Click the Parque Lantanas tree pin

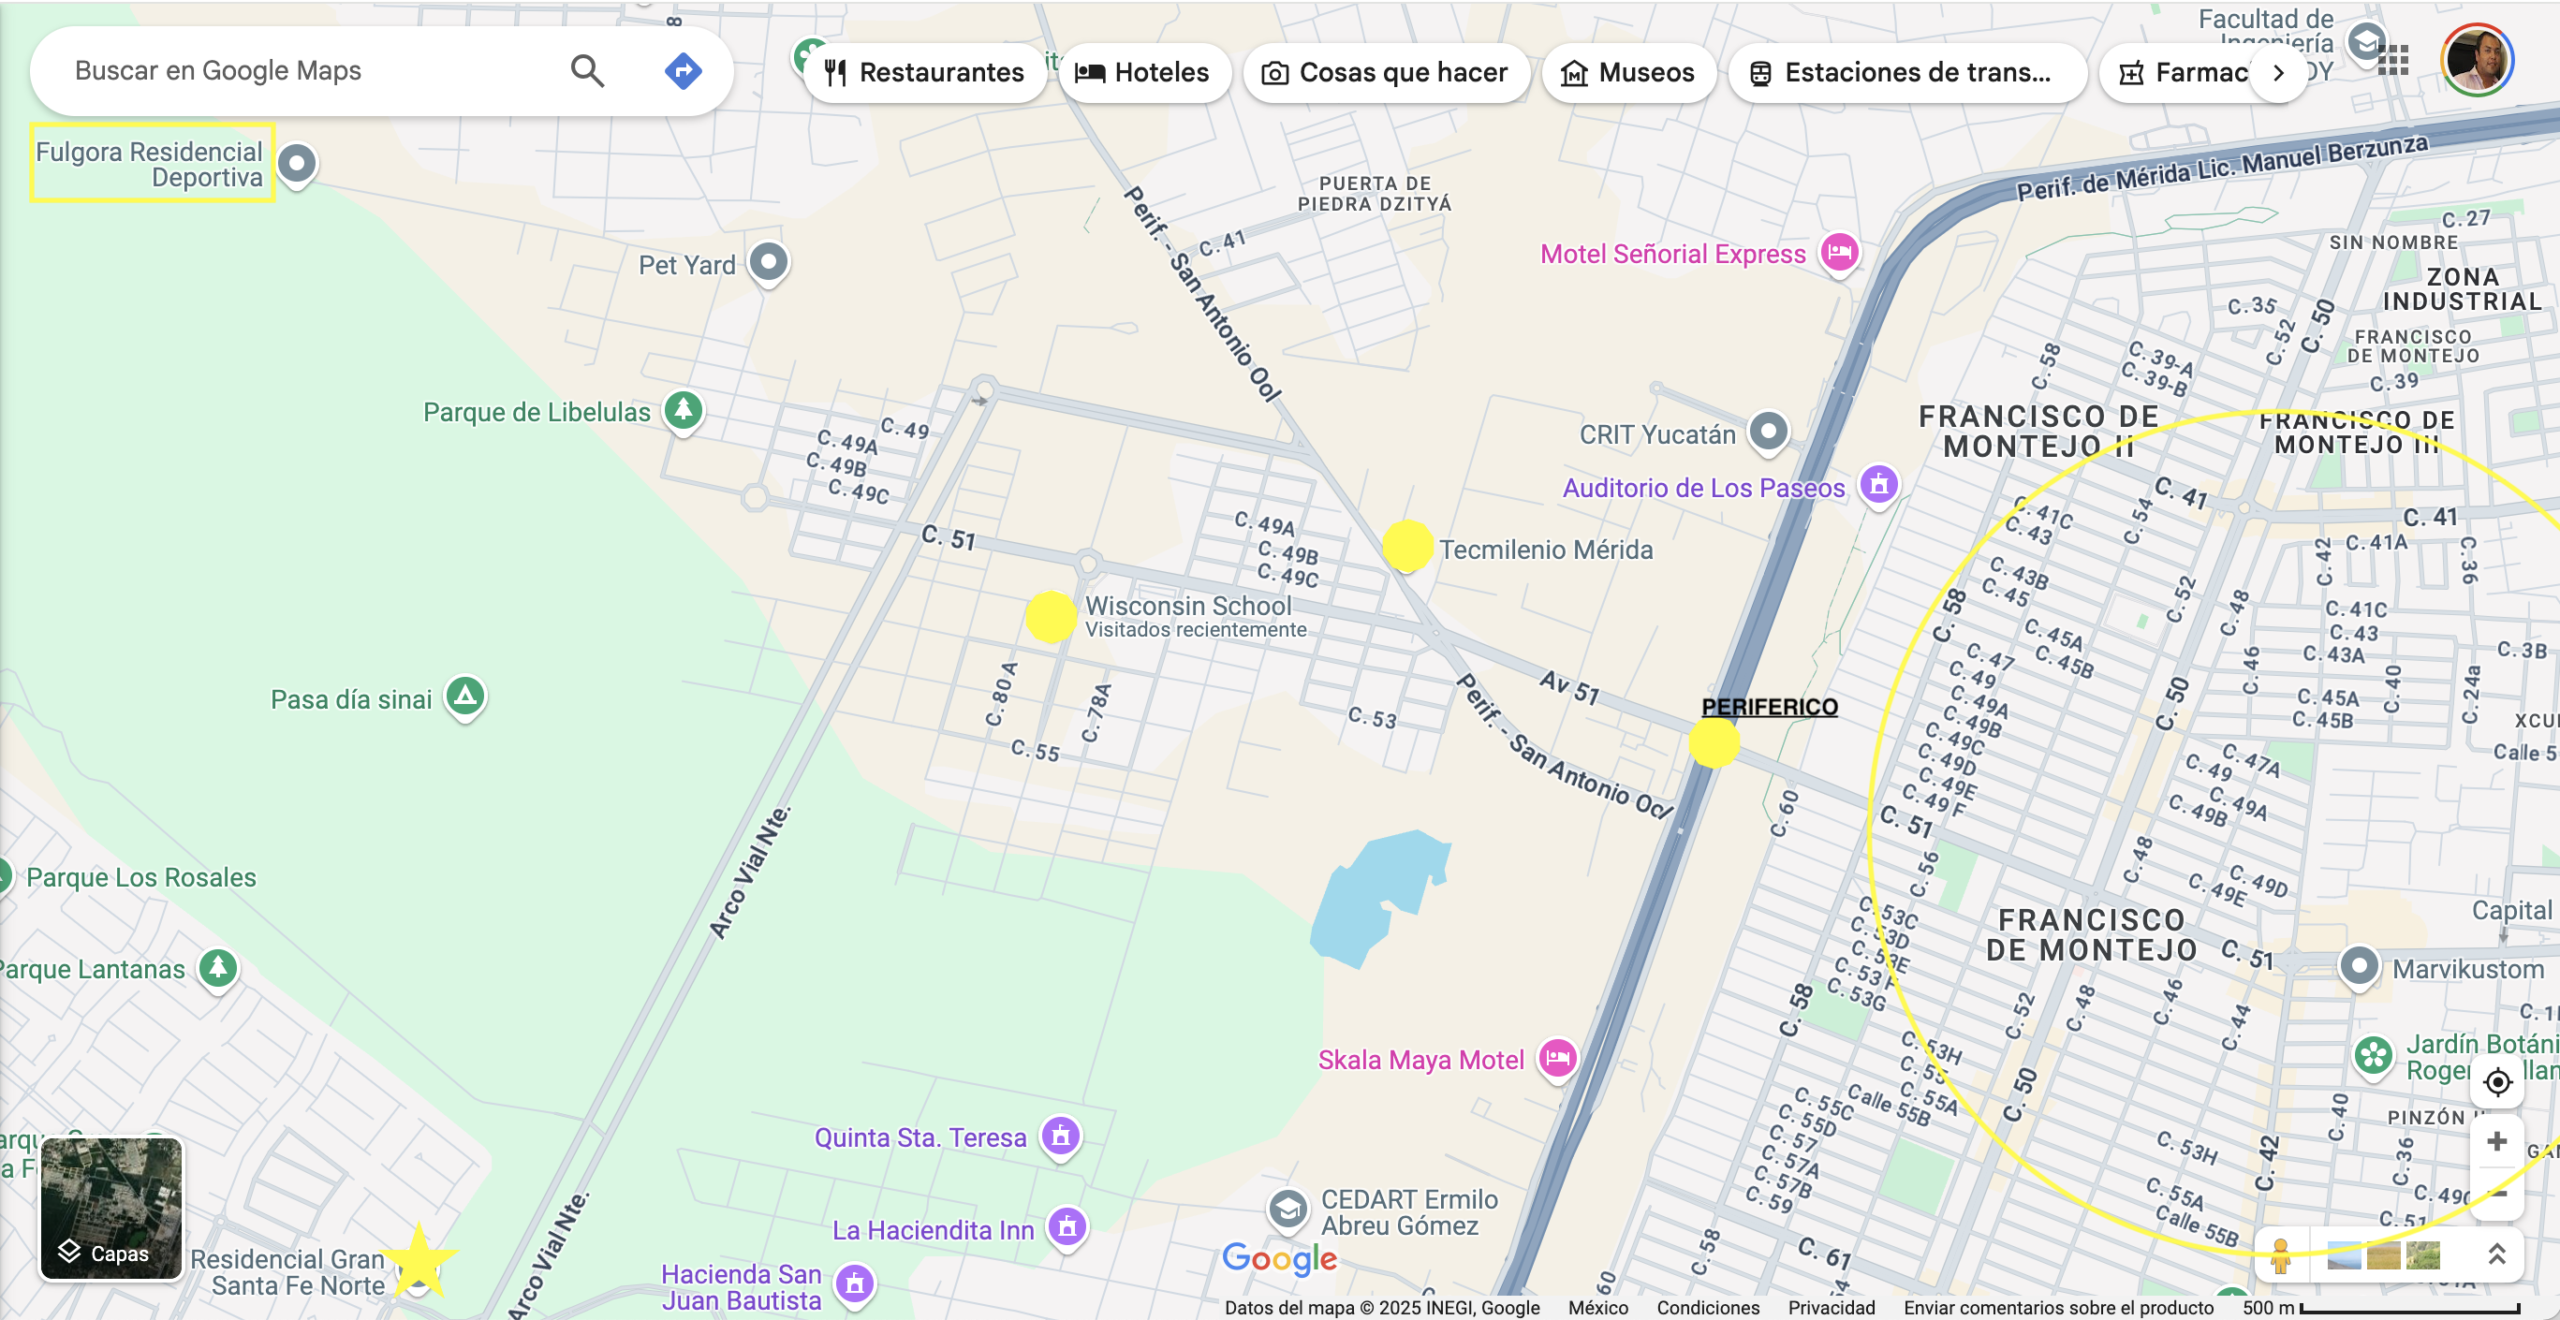point(218,968)
